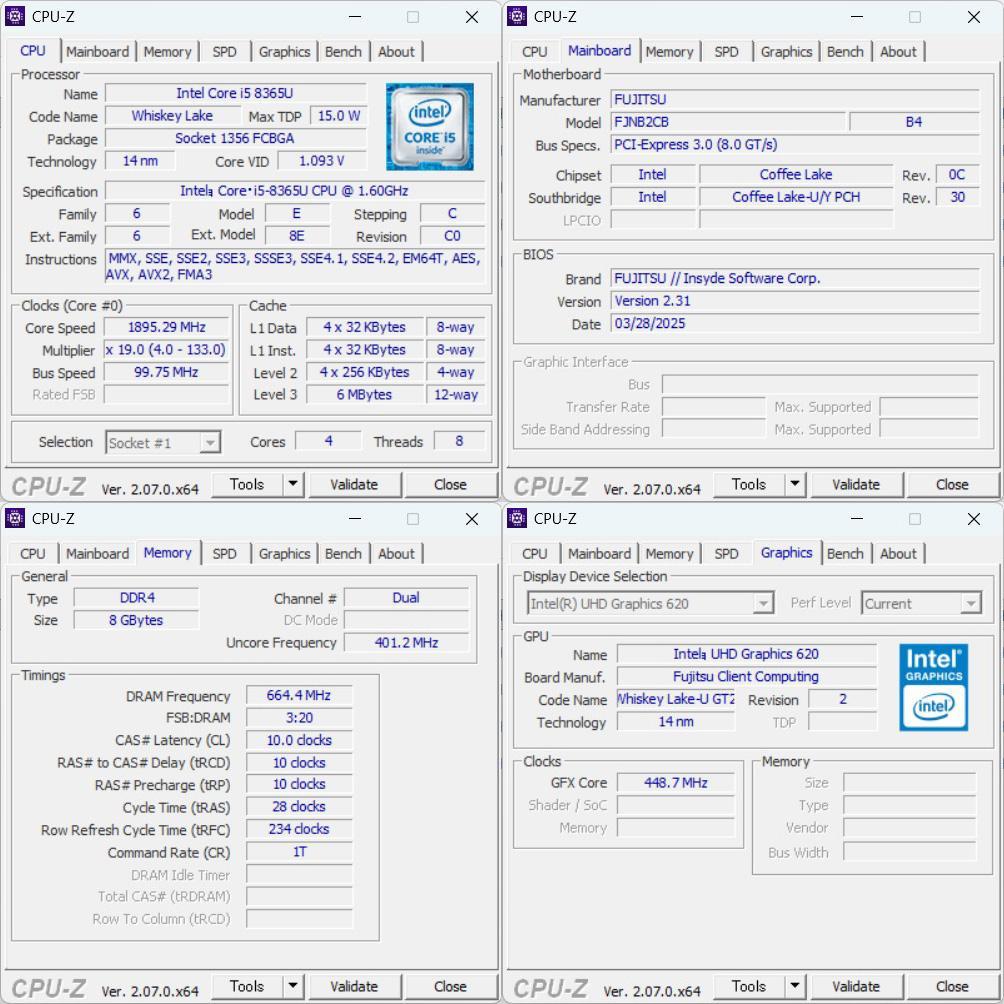Click the Intel Graphics logo on the Graphics tab

pyautogui.click(x=932, y=688)
